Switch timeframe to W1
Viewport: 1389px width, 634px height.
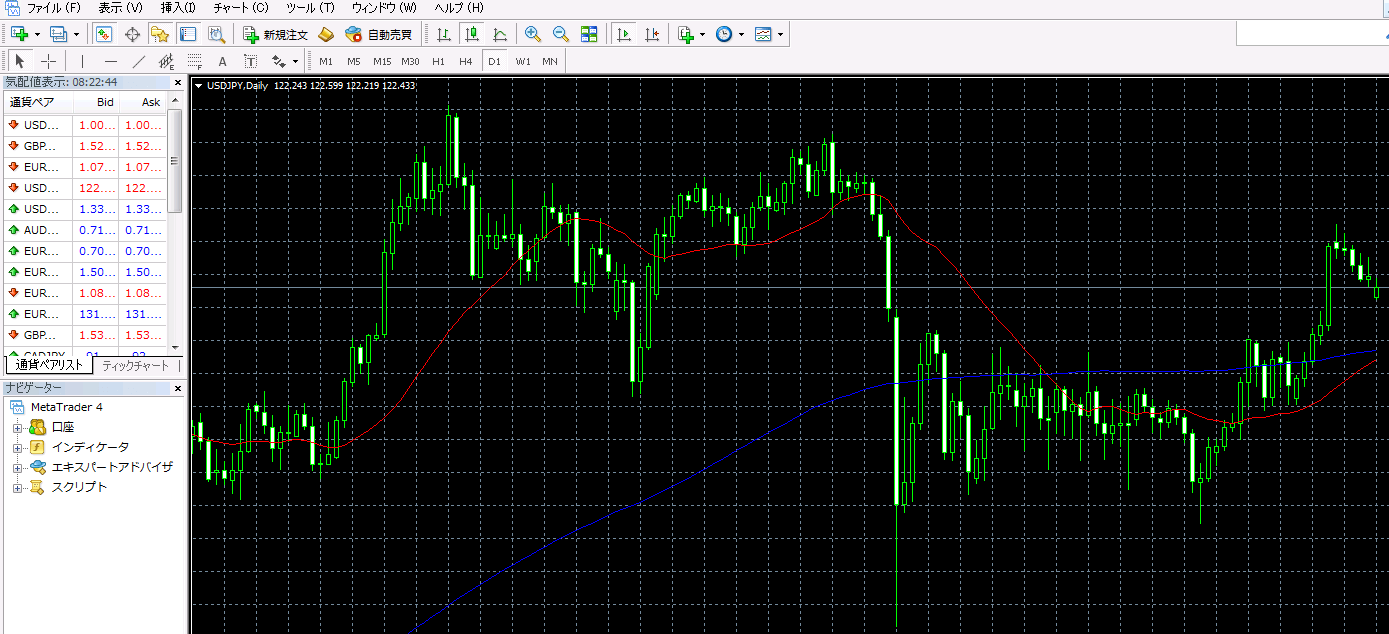pyautogui.click(x=523, y=61)
